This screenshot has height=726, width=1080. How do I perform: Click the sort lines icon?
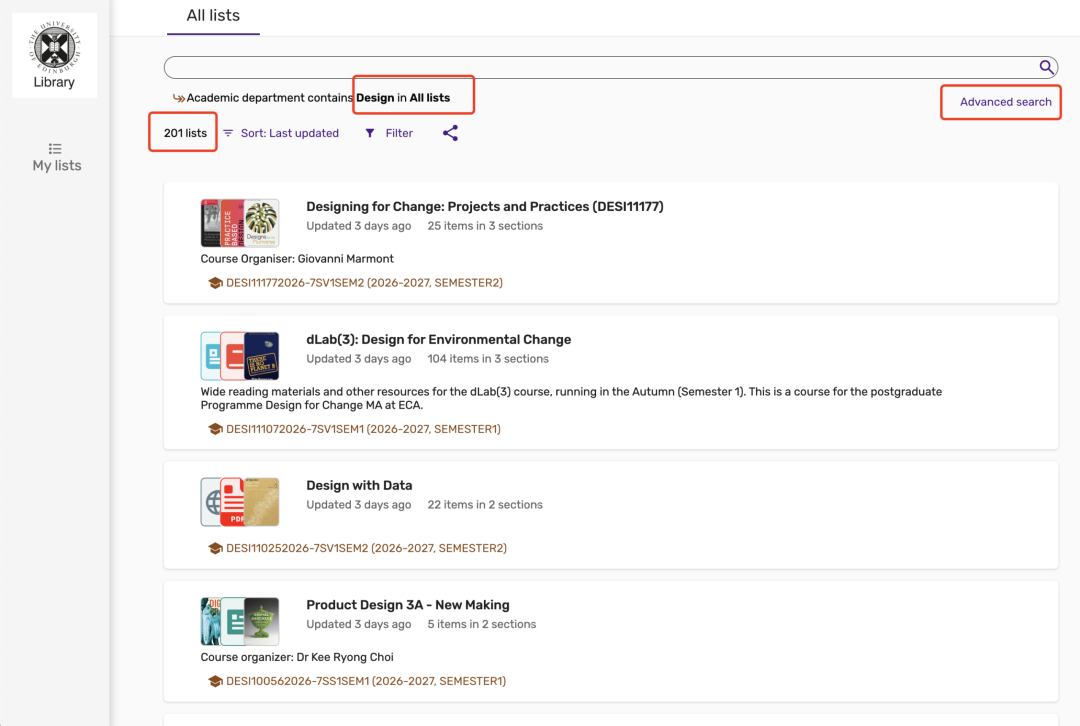click(228, 133)
